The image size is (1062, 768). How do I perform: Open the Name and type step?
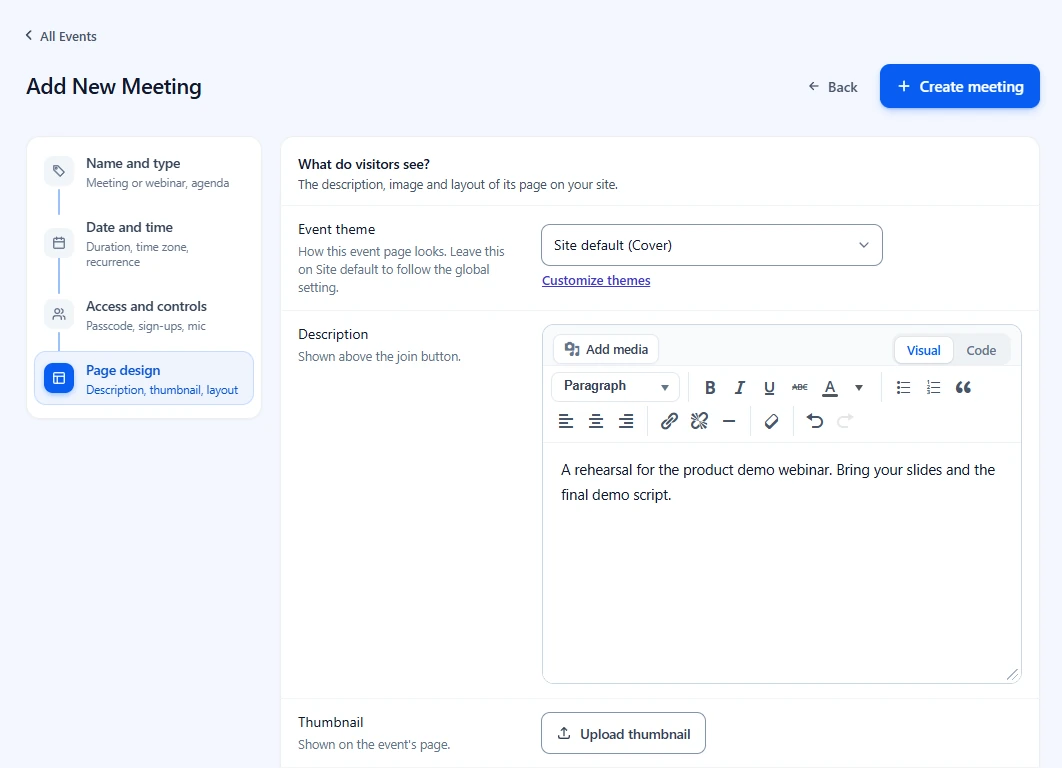pyautogui.click(x=144, y=173)
